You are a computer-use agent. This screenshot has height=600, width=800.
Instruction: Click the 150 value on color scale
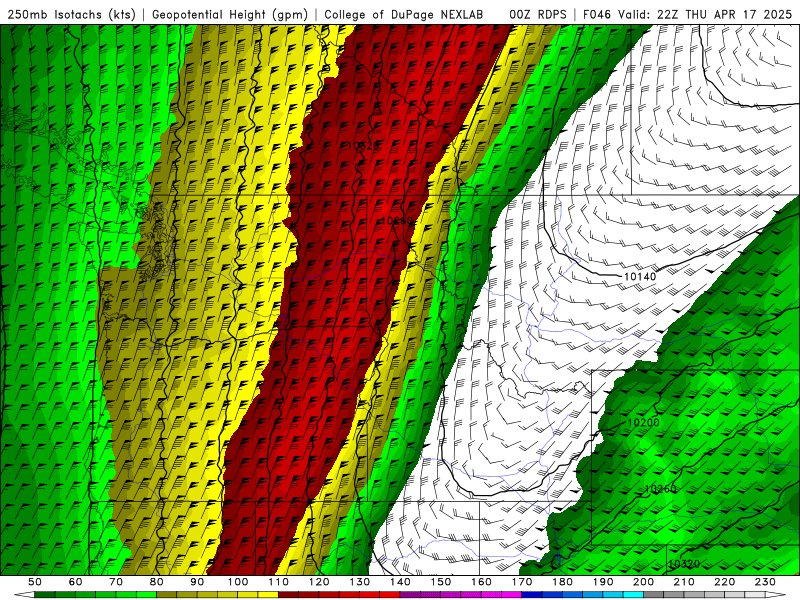pyautogui.click(x=441, y=582)
